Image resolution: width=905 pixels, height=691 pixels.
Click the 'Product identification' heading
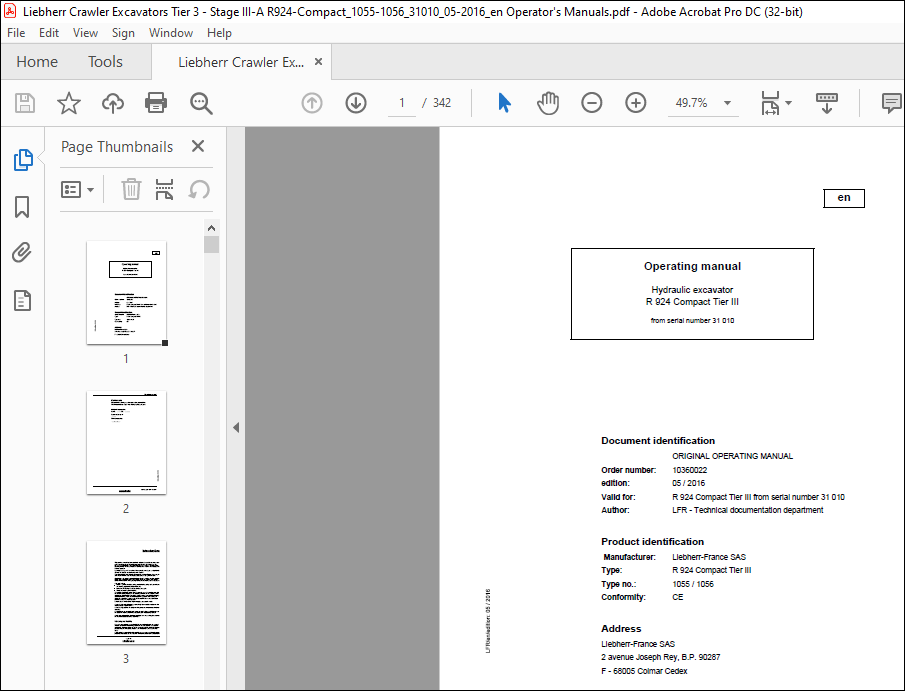652,541
